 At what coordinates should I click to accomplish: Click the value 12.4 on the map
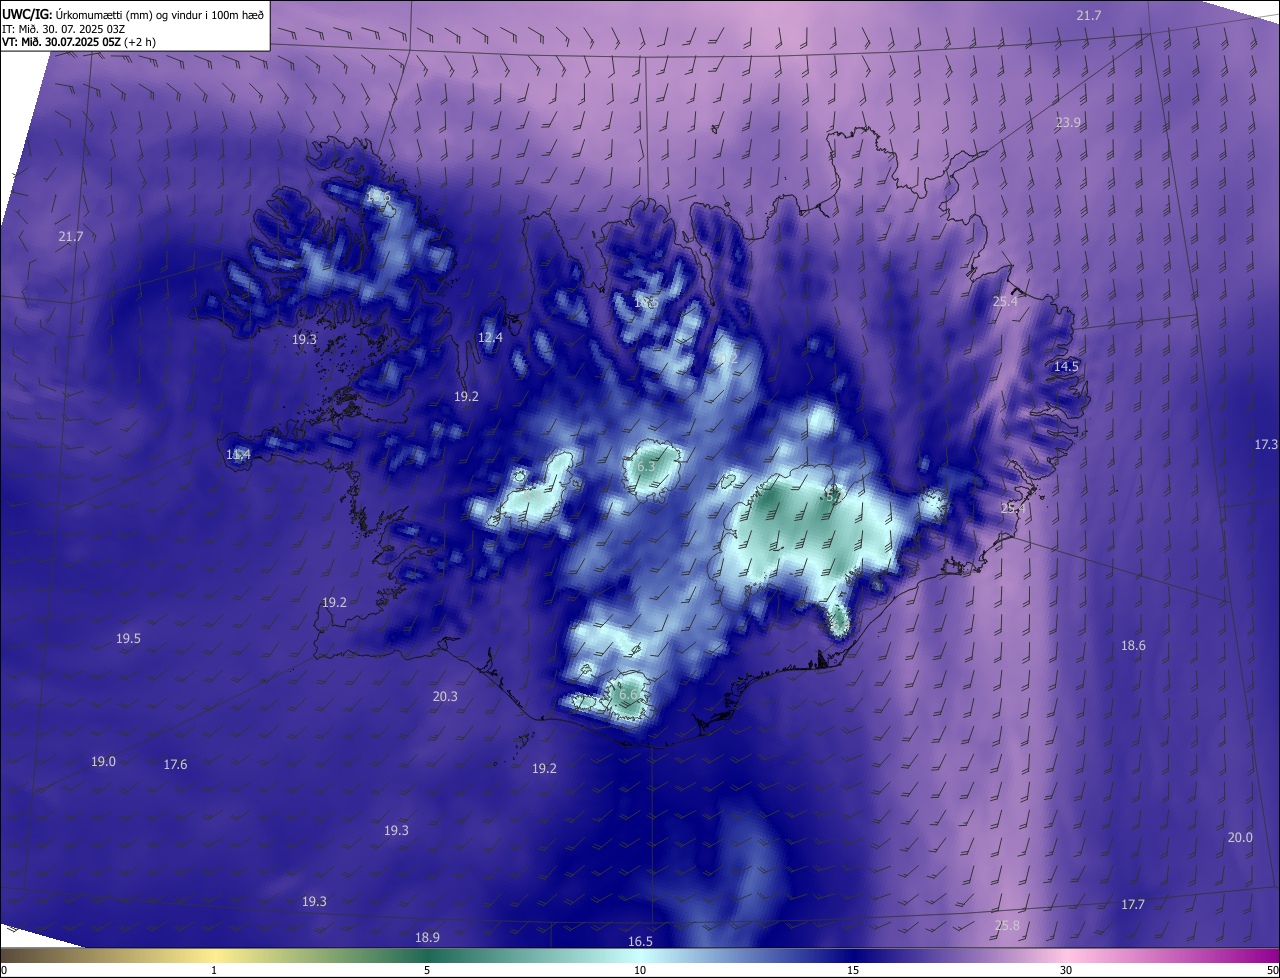click(490, 338)
